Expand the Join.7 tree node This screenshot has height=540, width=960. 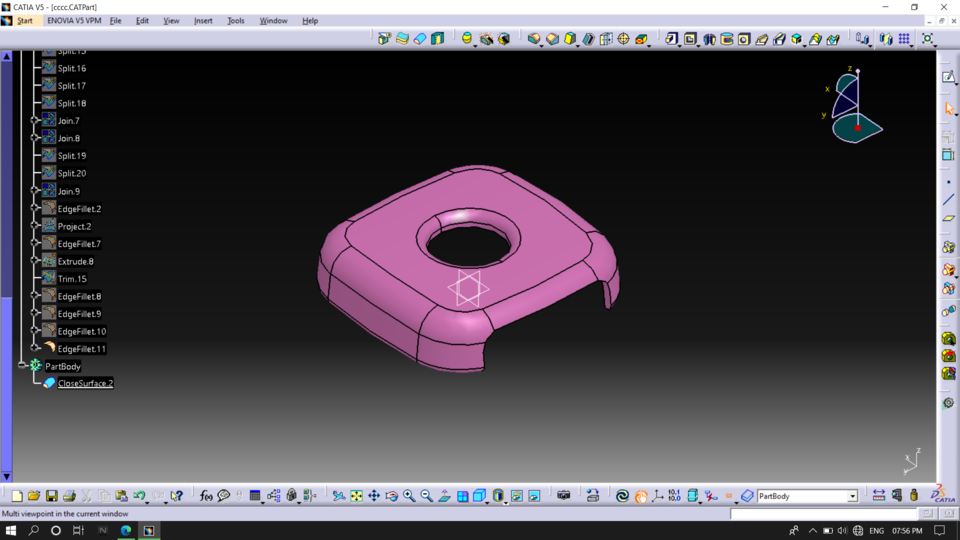35,121
